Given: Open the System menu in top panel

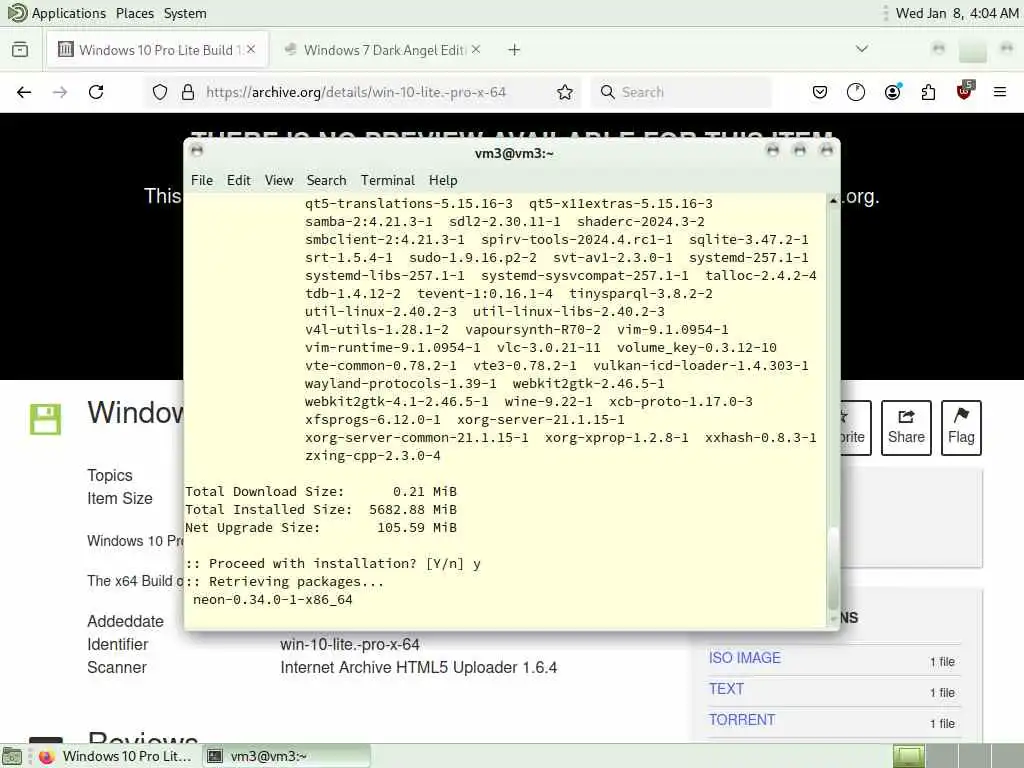Looking at the screenshot, I should [x=185, y=13].
